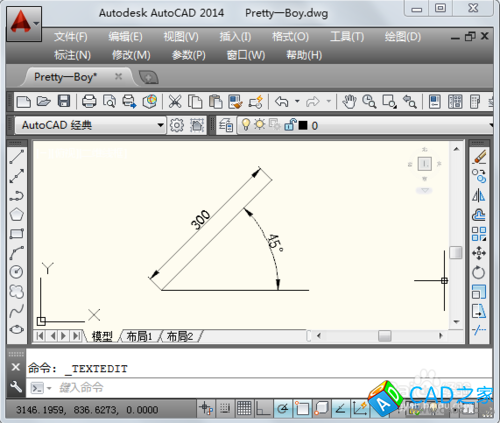
Task: Activate Match Properties brush icon
Action: [x=235, y=101]
